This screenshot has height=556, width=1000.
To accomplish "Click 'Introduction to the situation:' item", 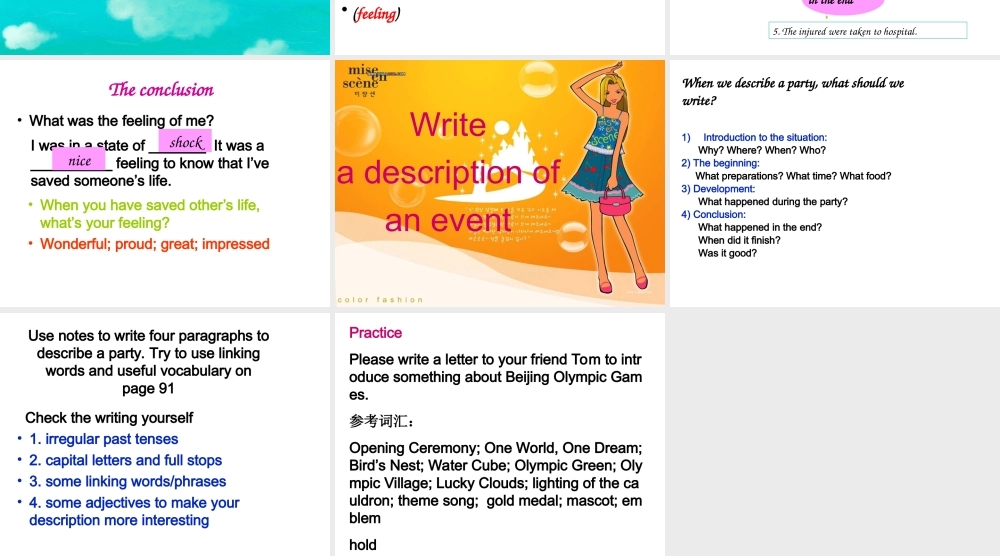I will coord(765,137).
